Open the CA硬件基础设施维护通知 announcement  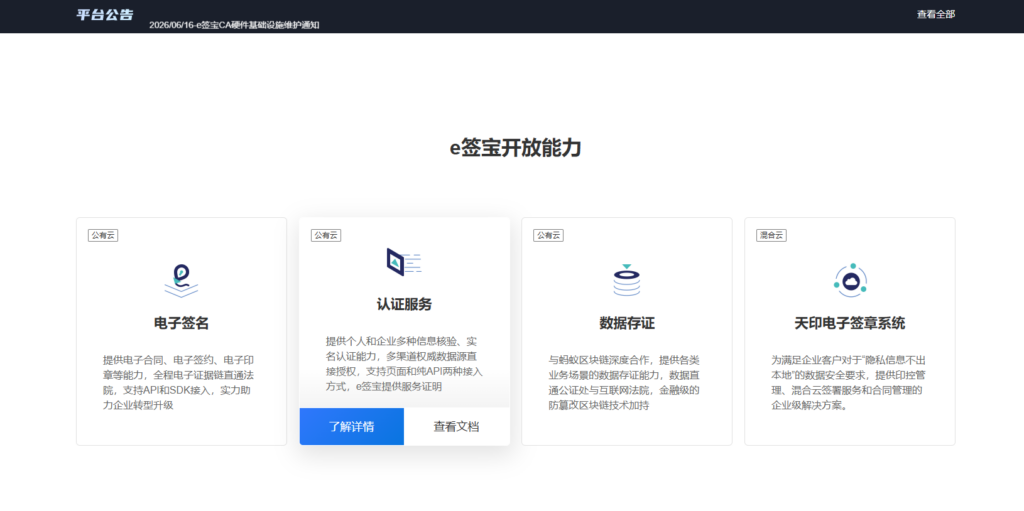coord(234,25)
